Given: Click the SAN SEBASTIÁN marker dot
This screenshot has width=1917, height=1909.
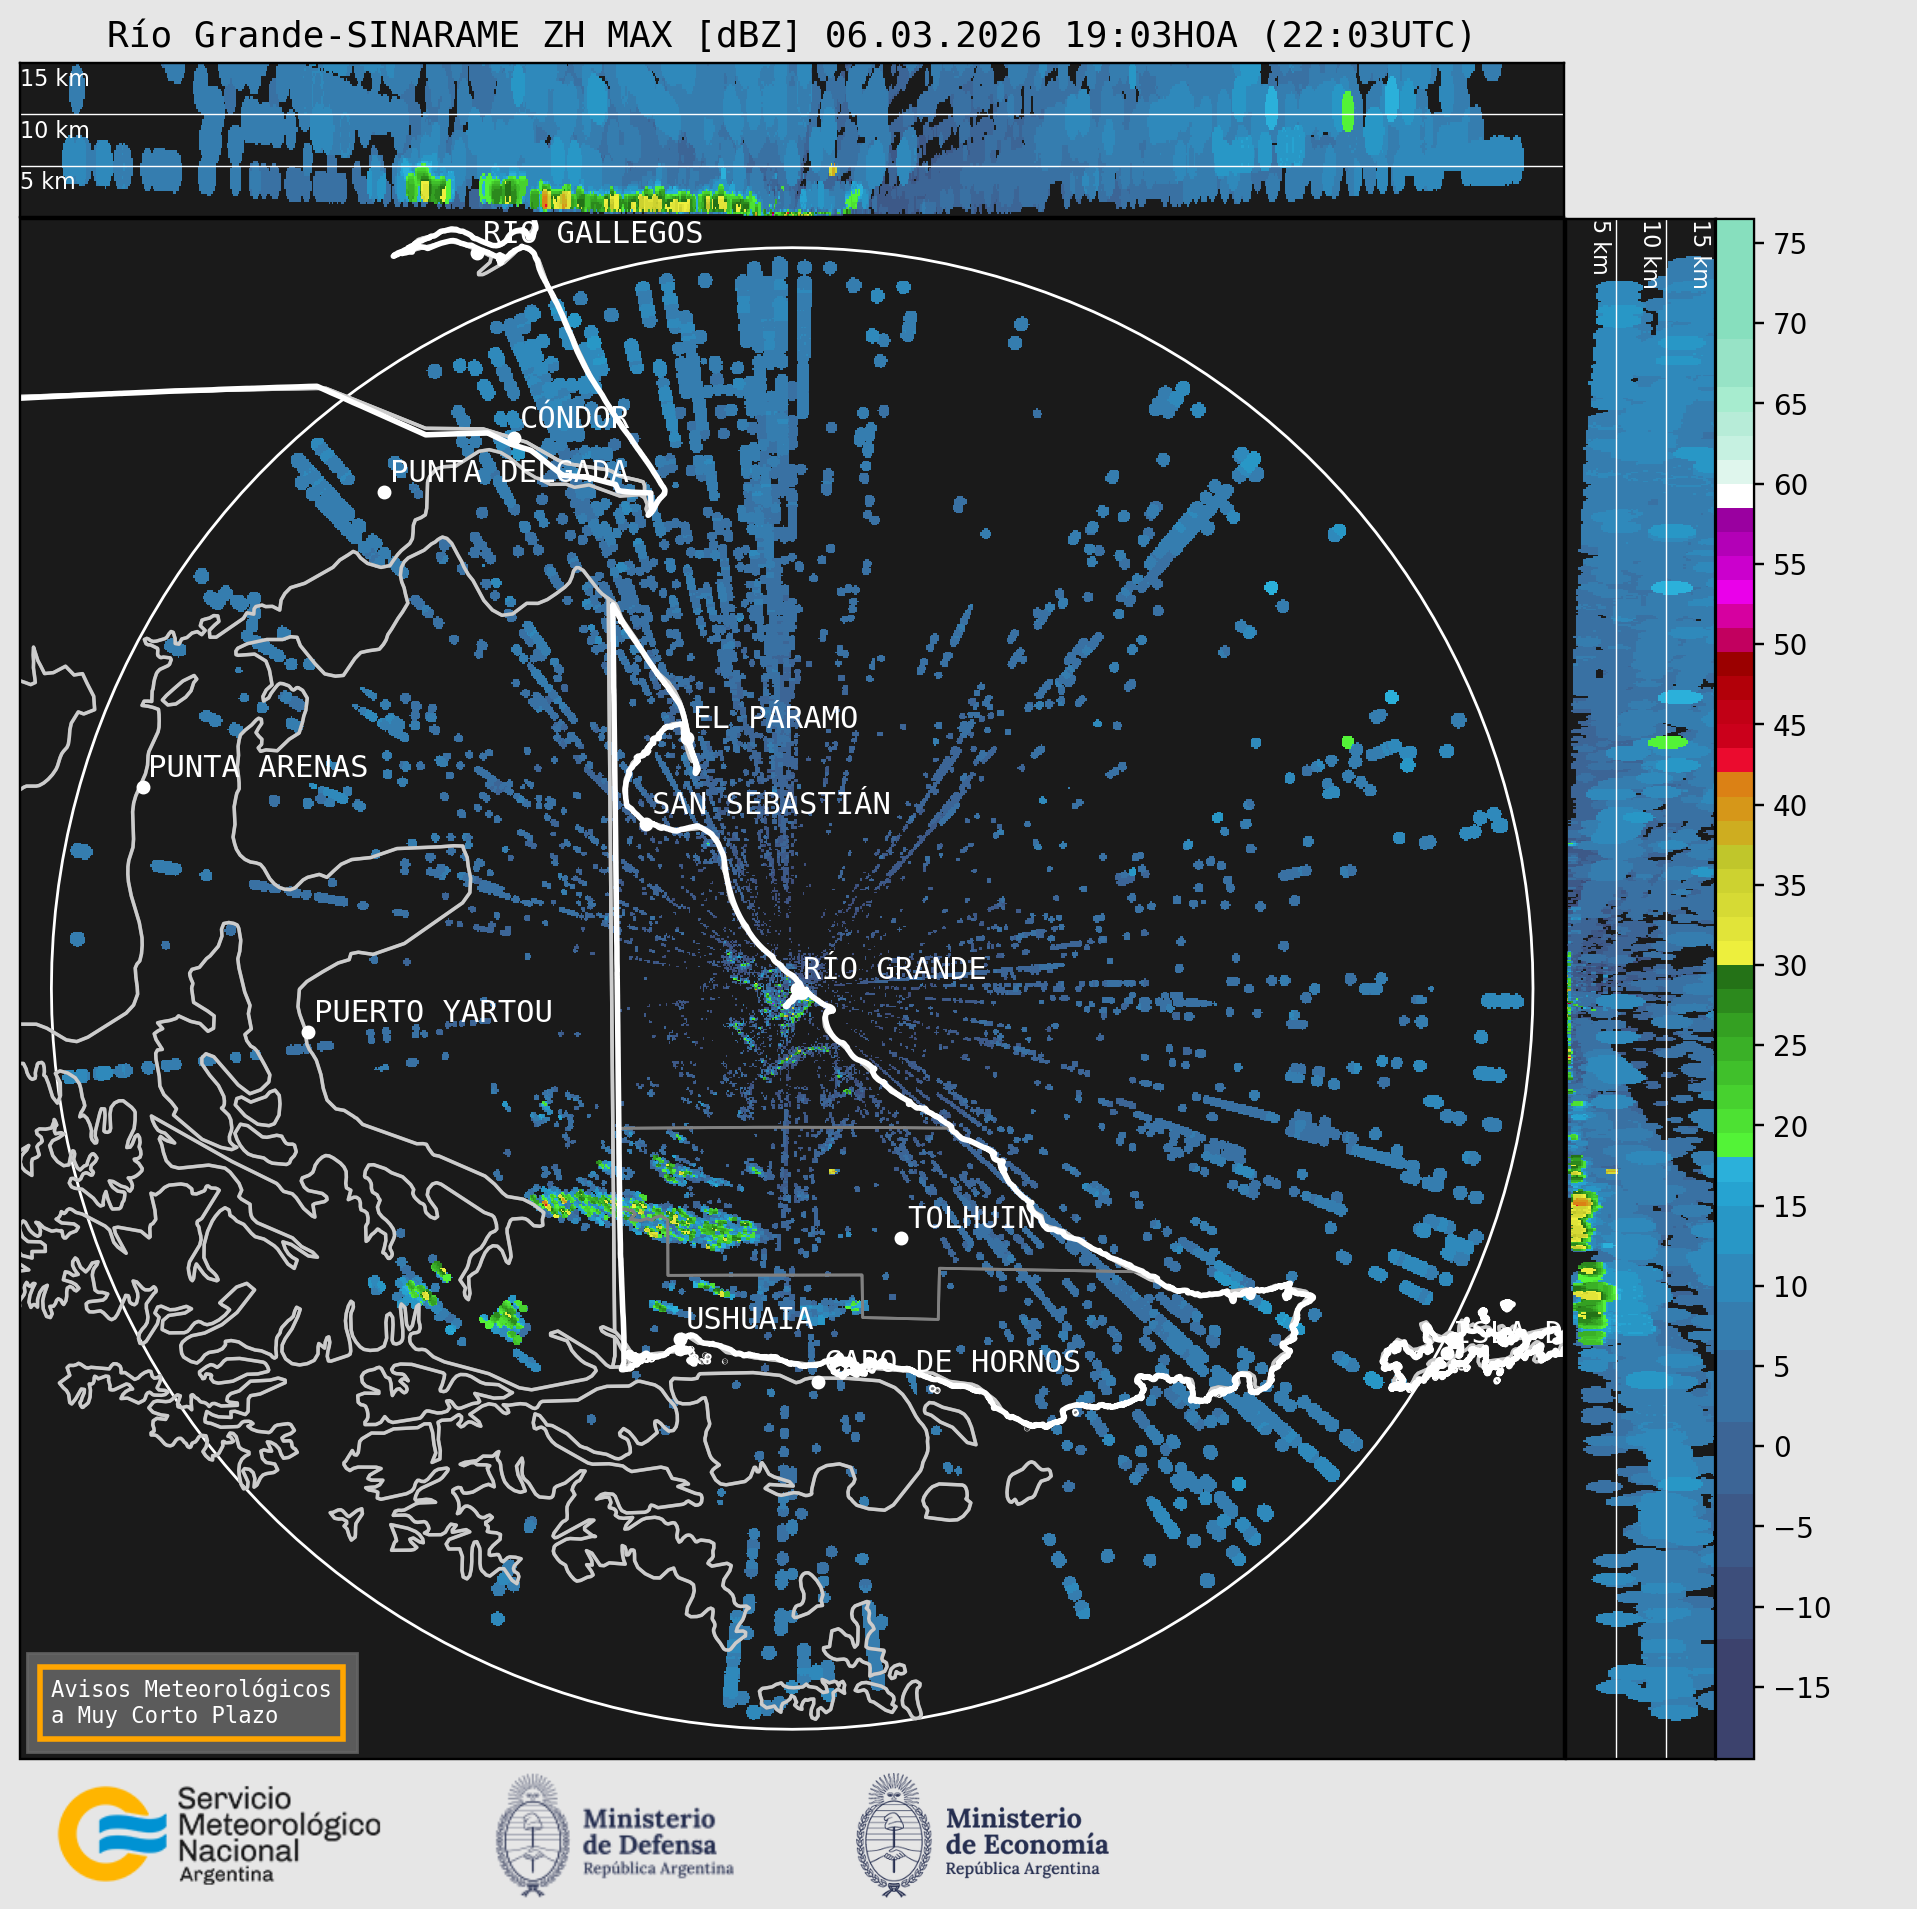Looking at the screenshot, I should [646, 824].
